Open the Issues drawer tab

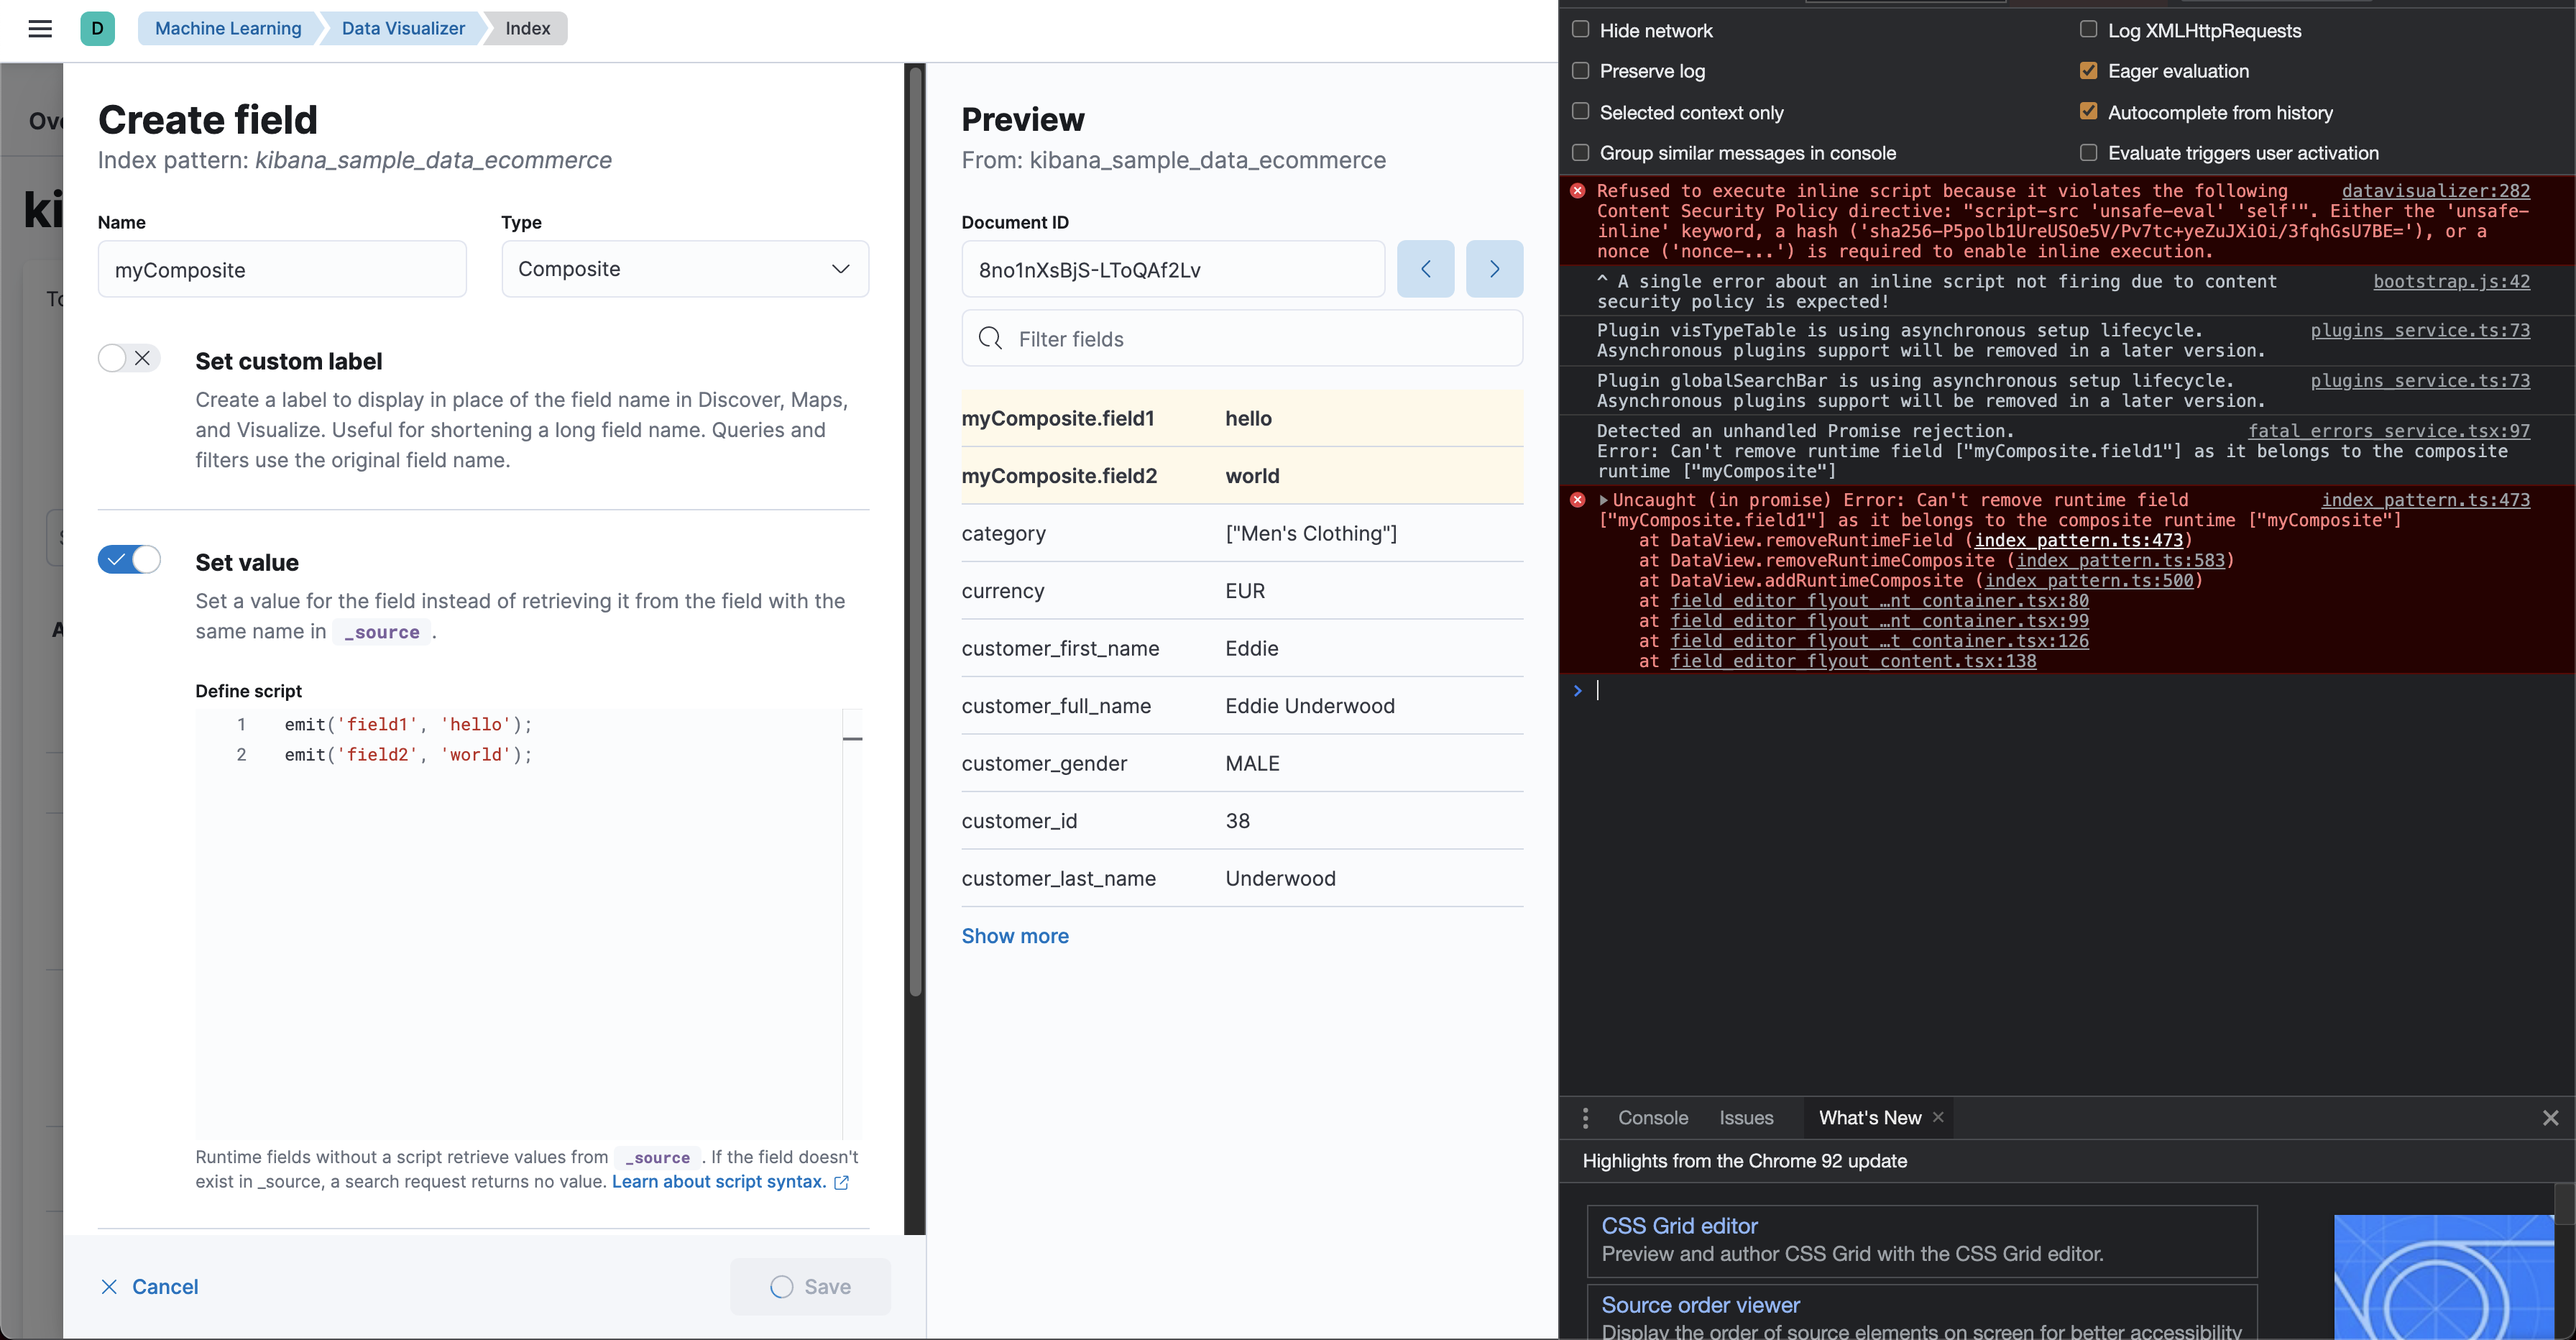(1746, 1118)
